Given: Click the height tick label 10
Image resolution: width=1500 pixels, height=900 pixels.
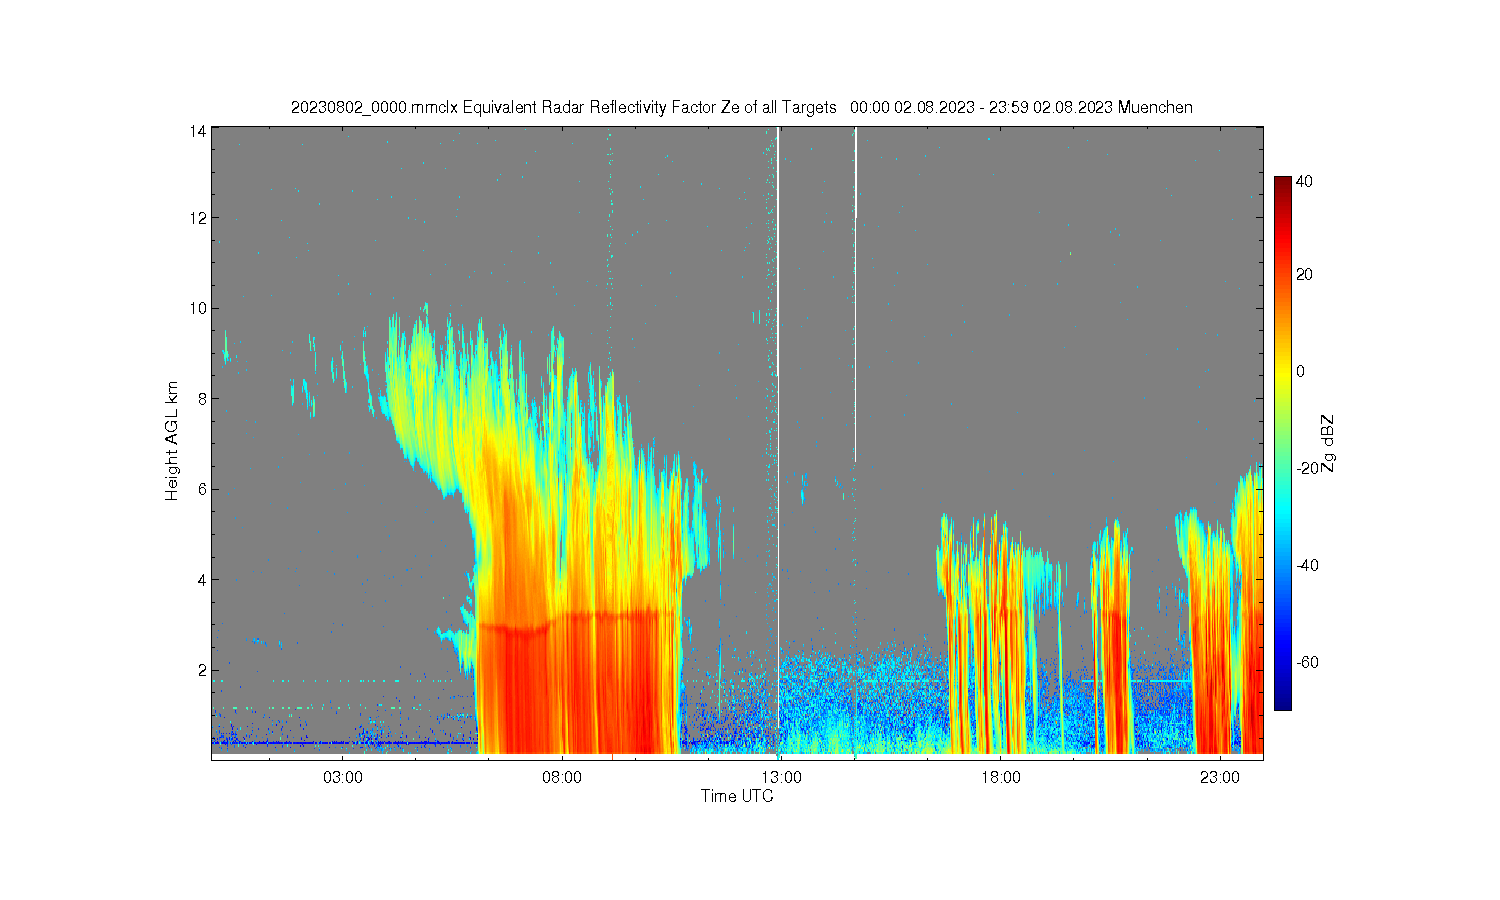Looking at the screenshot, I should pyautogui.click(x=199, y=308).
